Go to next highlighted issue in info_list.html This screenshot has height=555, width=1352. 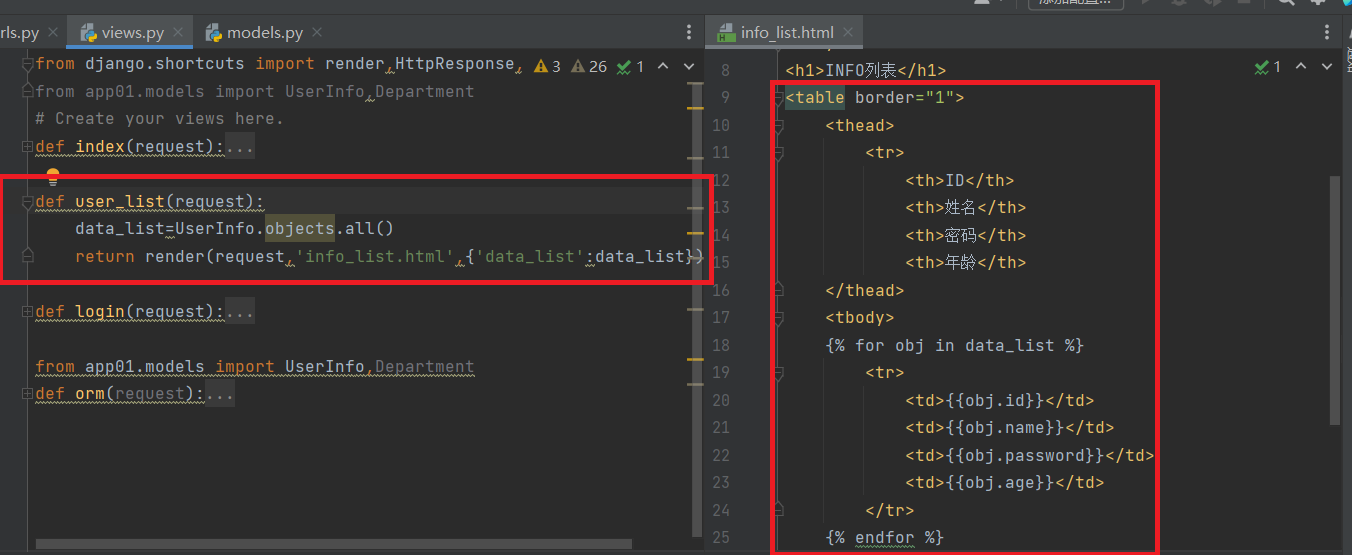(1328, 68)
